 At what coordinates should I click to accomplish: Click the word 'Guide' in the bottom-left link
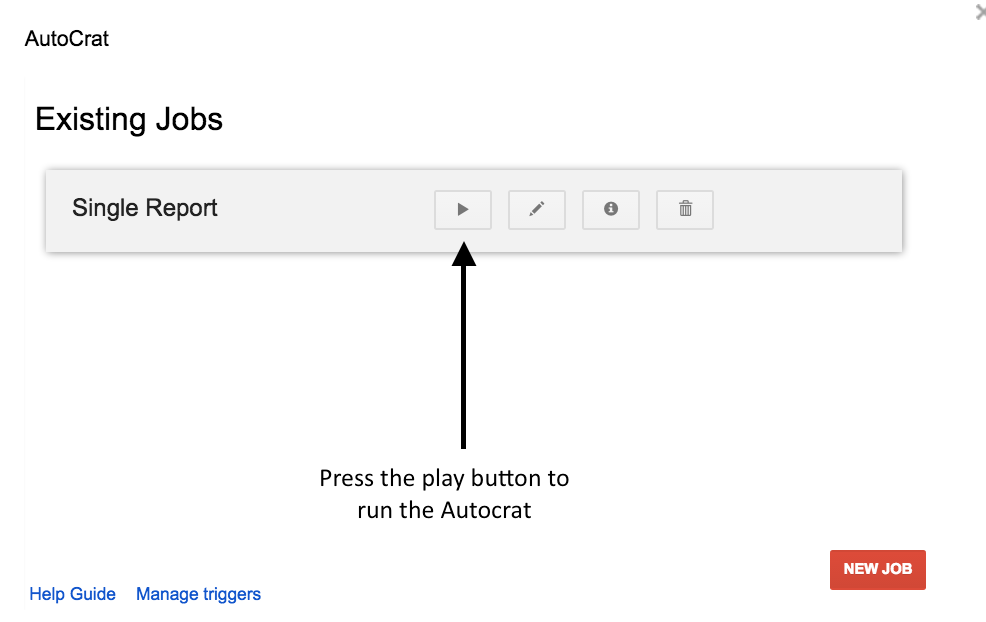[92, 594]
